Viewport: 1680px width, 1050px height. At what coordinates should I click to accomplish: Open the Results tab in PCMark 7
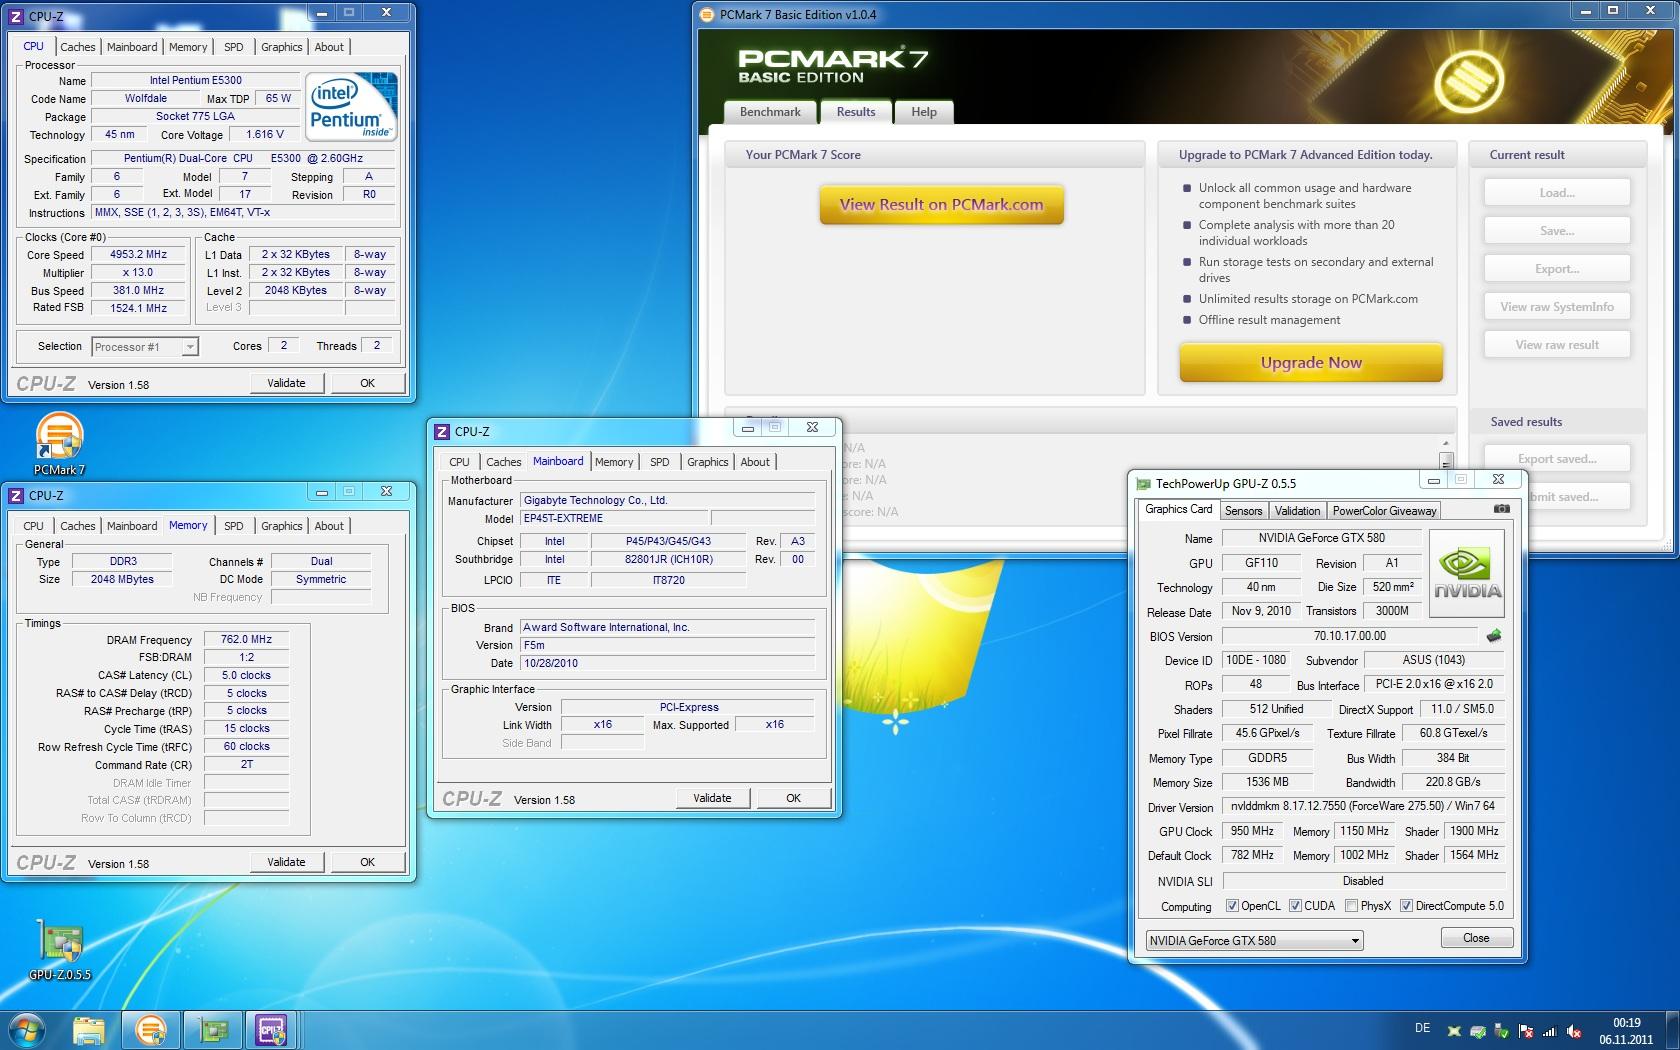[856, 112]
